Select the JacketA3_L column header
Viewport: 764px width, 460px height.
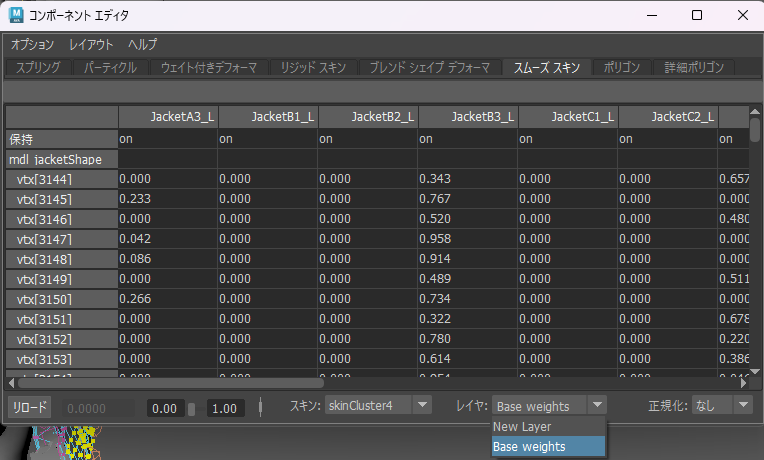click(x=168, y=117)
